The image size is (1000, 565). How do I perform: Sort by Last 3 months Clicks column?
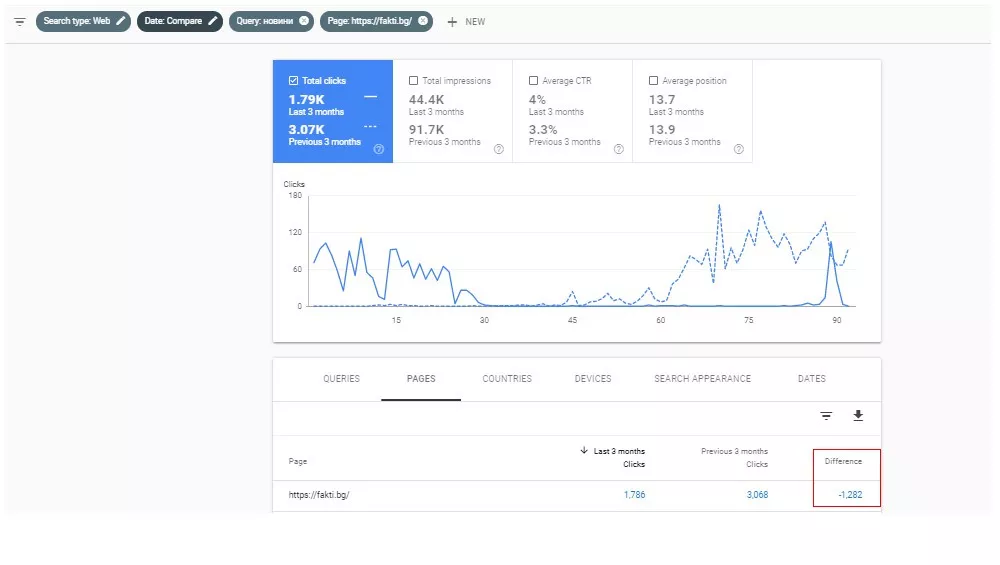tap(612, 458)
